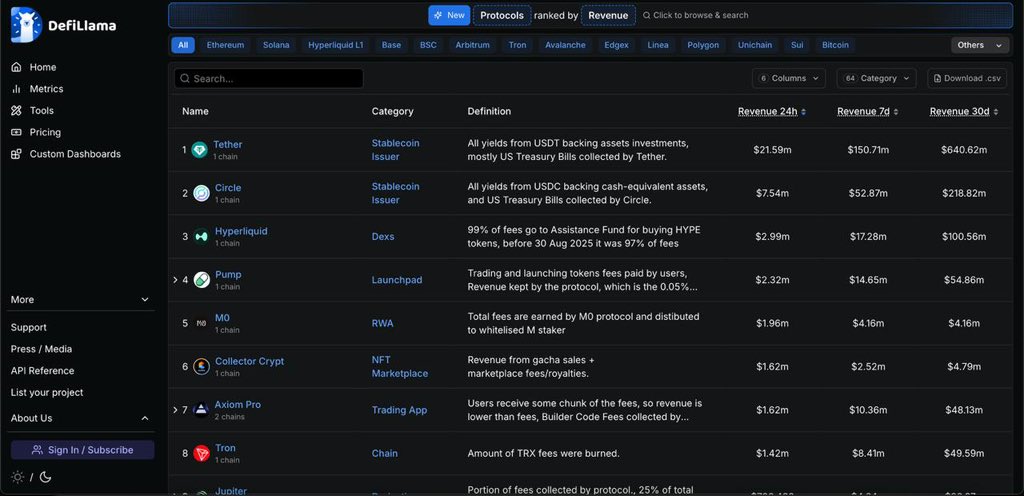Click the search icon beside 'Click to browse'

point(647,15)
